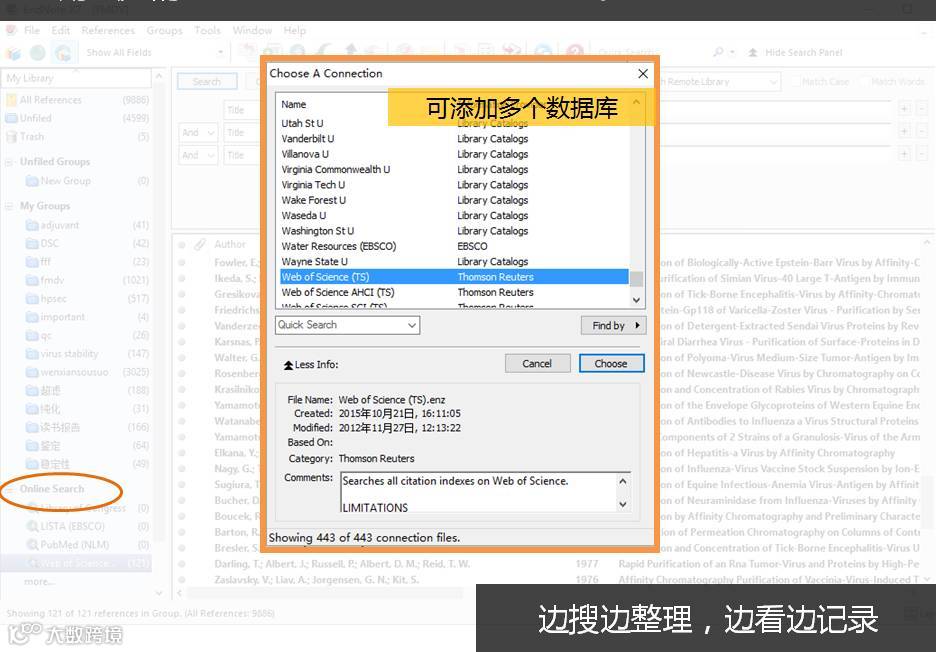Collapse details with Less Info arrow
The width and height of the screenshot is (936, 652).
click(x=288, y=365)
